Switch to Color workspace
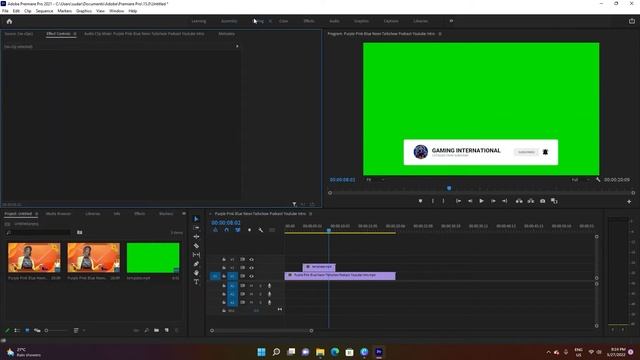The height and width of the screenshot is (360, 640). click(283, 21)
